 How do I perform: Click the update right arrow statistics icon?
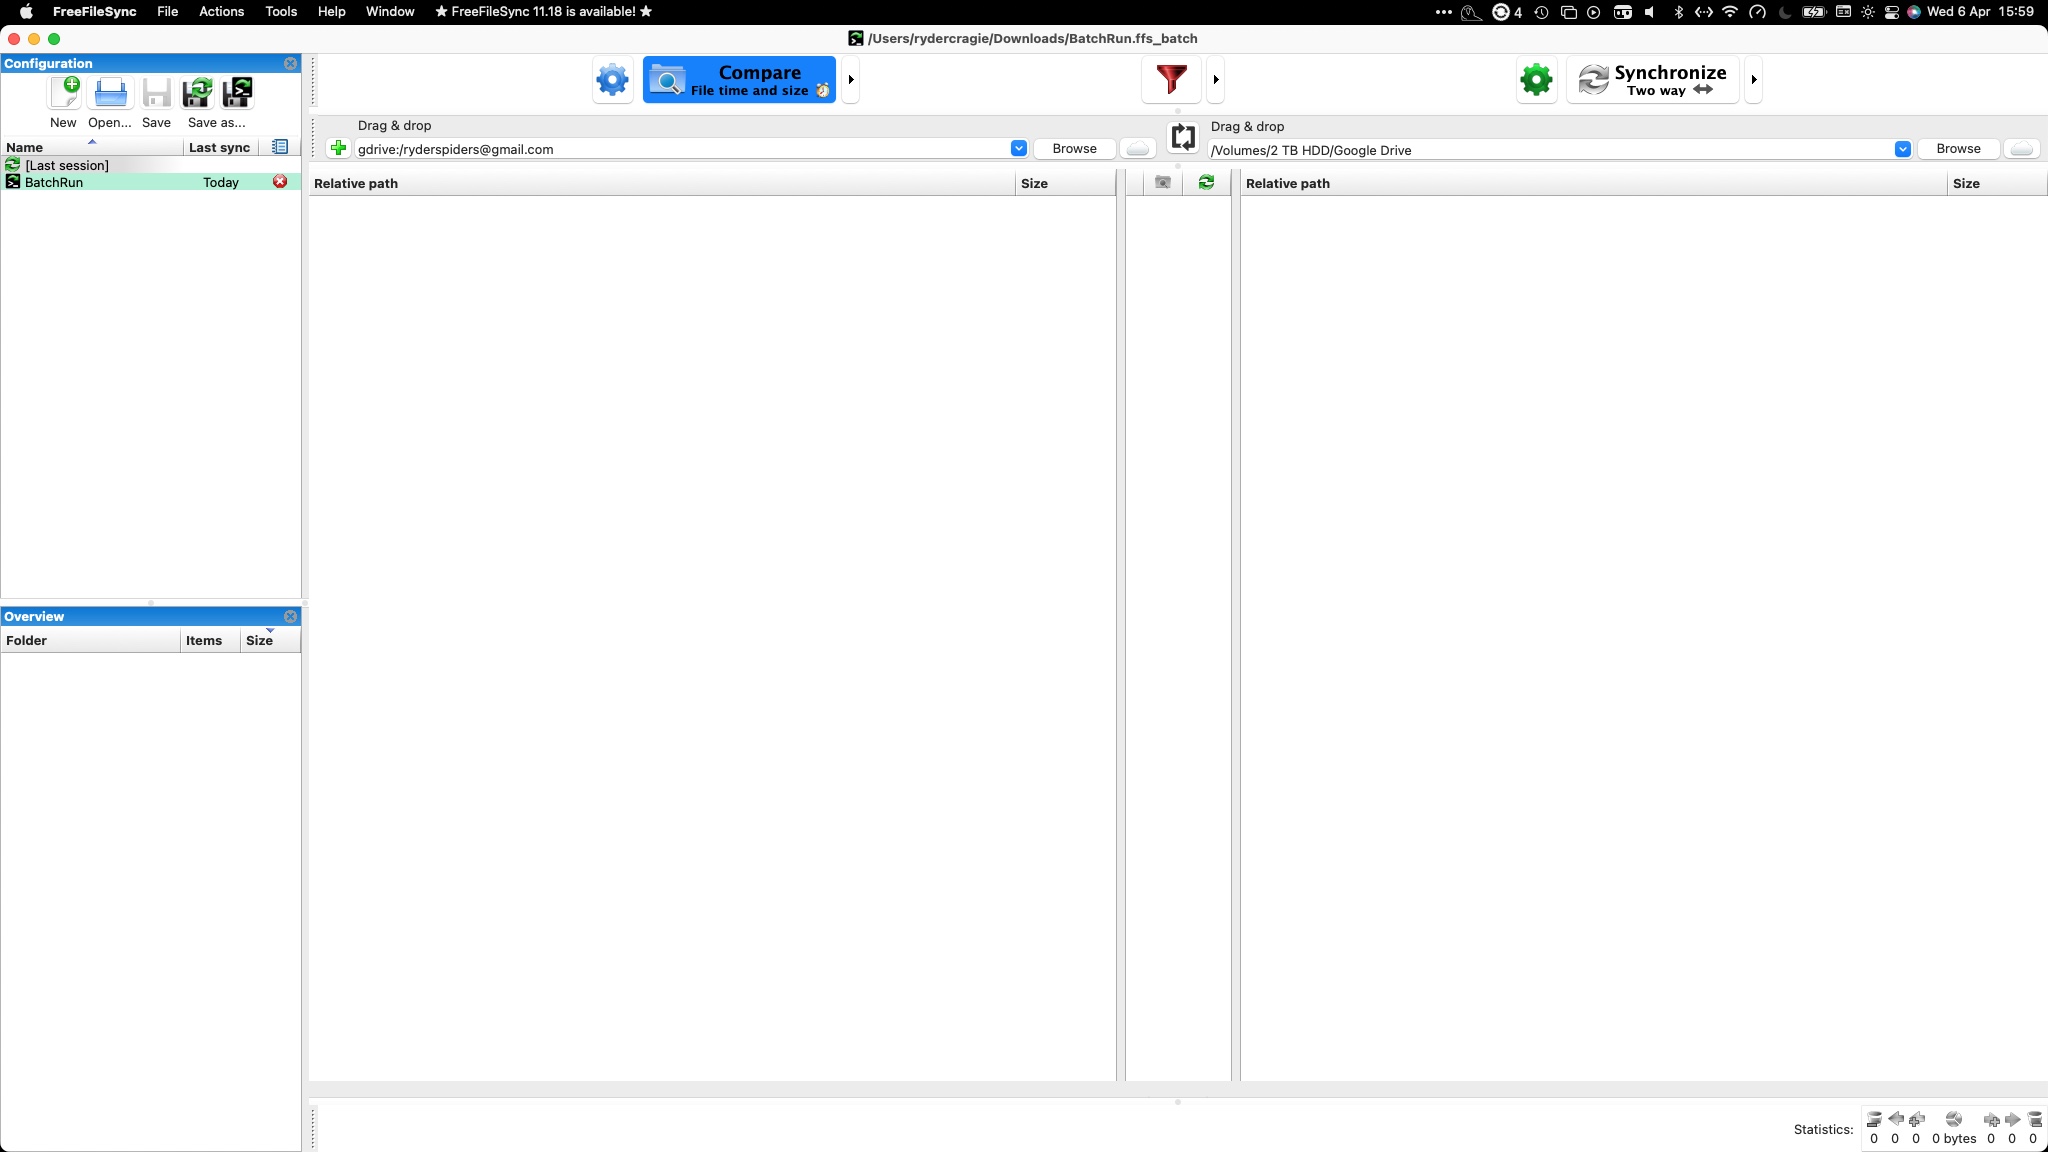click(2013, 1120)
